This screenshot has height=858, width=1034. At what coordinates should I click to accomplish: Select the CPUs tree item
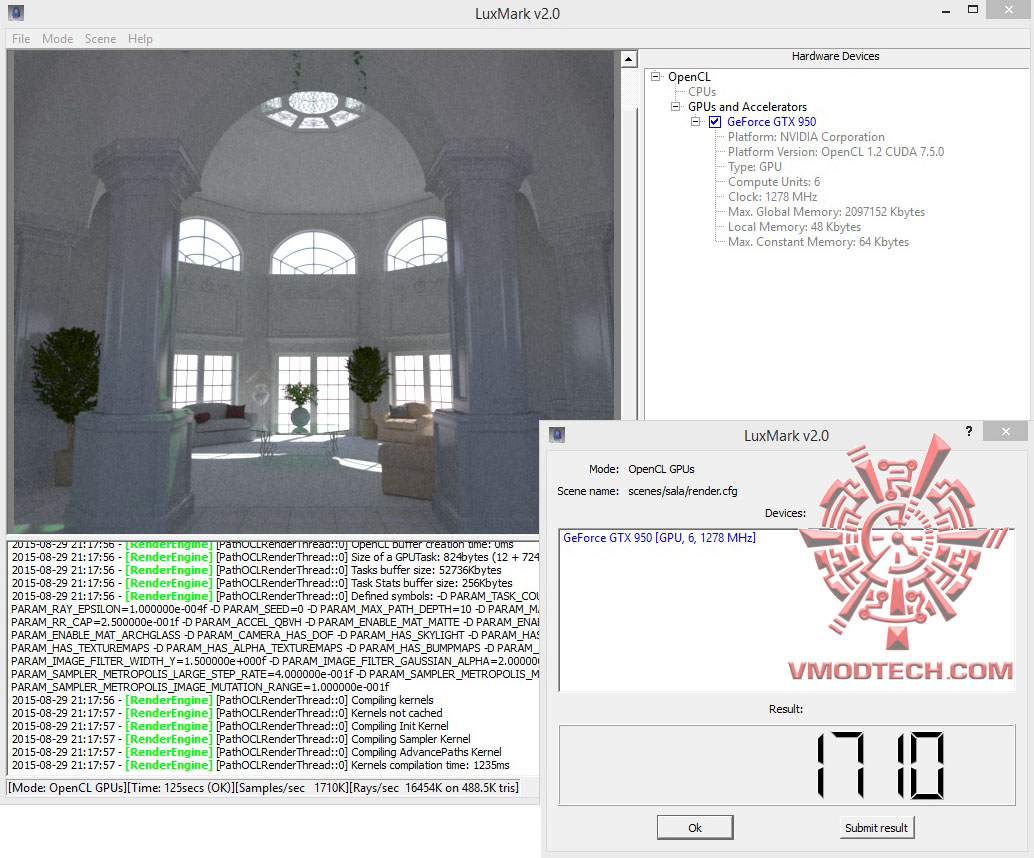702,92
